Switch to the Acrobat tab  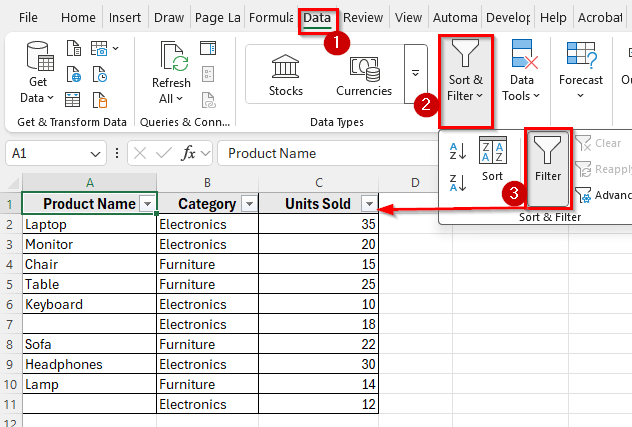pyautogui.click(x=600, y=18)
